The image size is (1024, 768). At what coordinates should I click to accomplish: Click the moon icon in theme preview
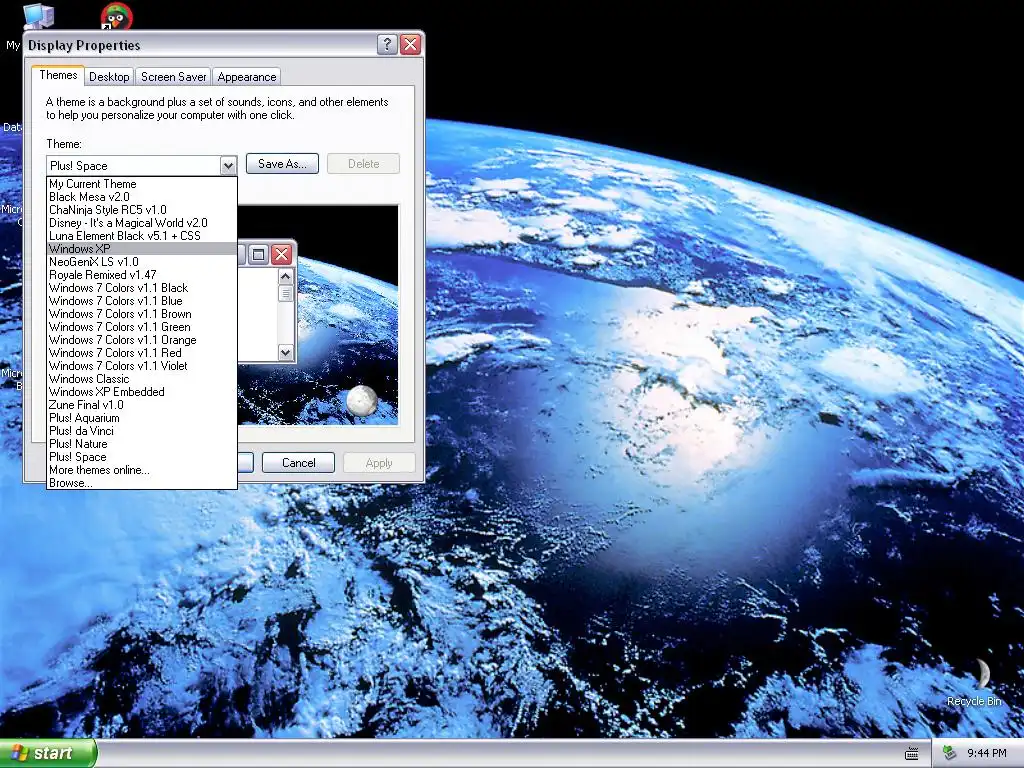[x=361, y=400]
